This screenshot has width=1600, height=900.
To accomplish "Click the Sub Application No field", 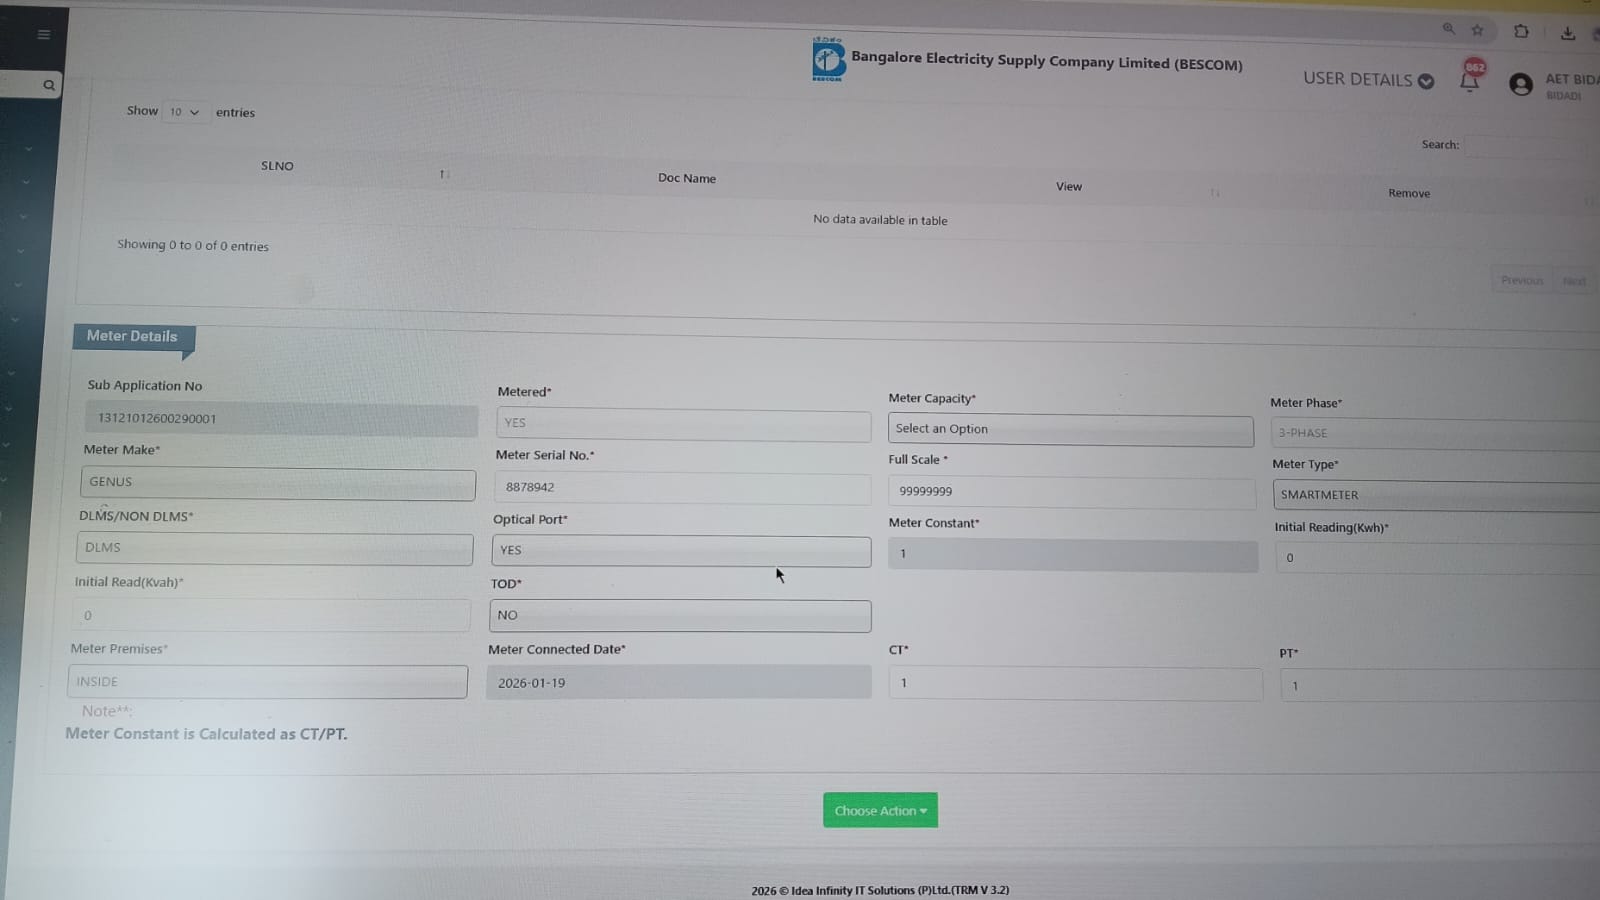I will pyautogui.click(x=281, y=419).
